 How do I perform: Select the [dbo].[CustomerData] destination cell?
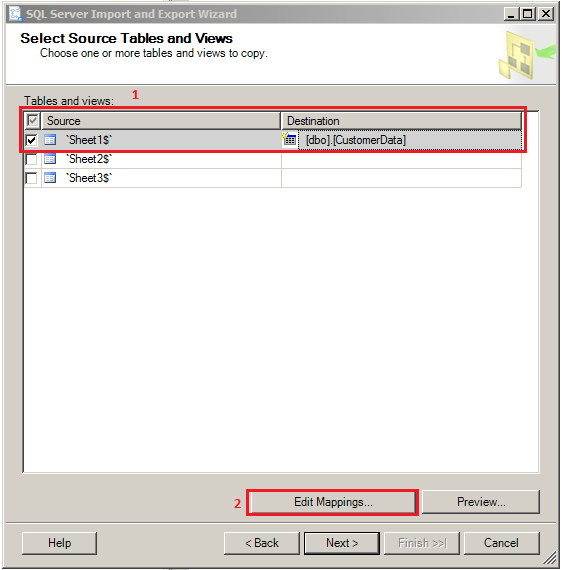coord(410,140)
